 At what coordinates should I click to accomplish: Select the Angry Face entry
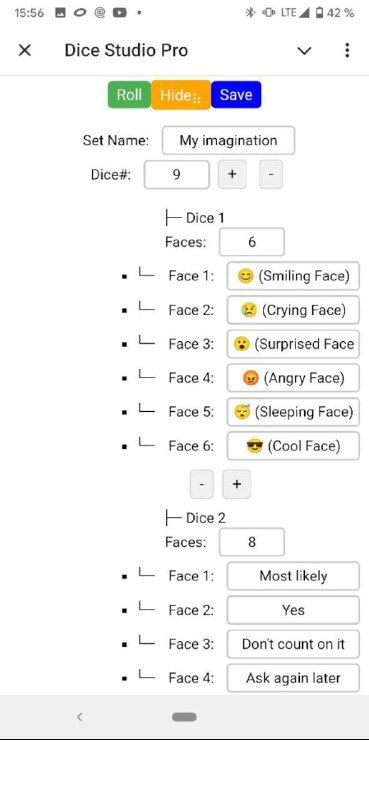point(293,378)
